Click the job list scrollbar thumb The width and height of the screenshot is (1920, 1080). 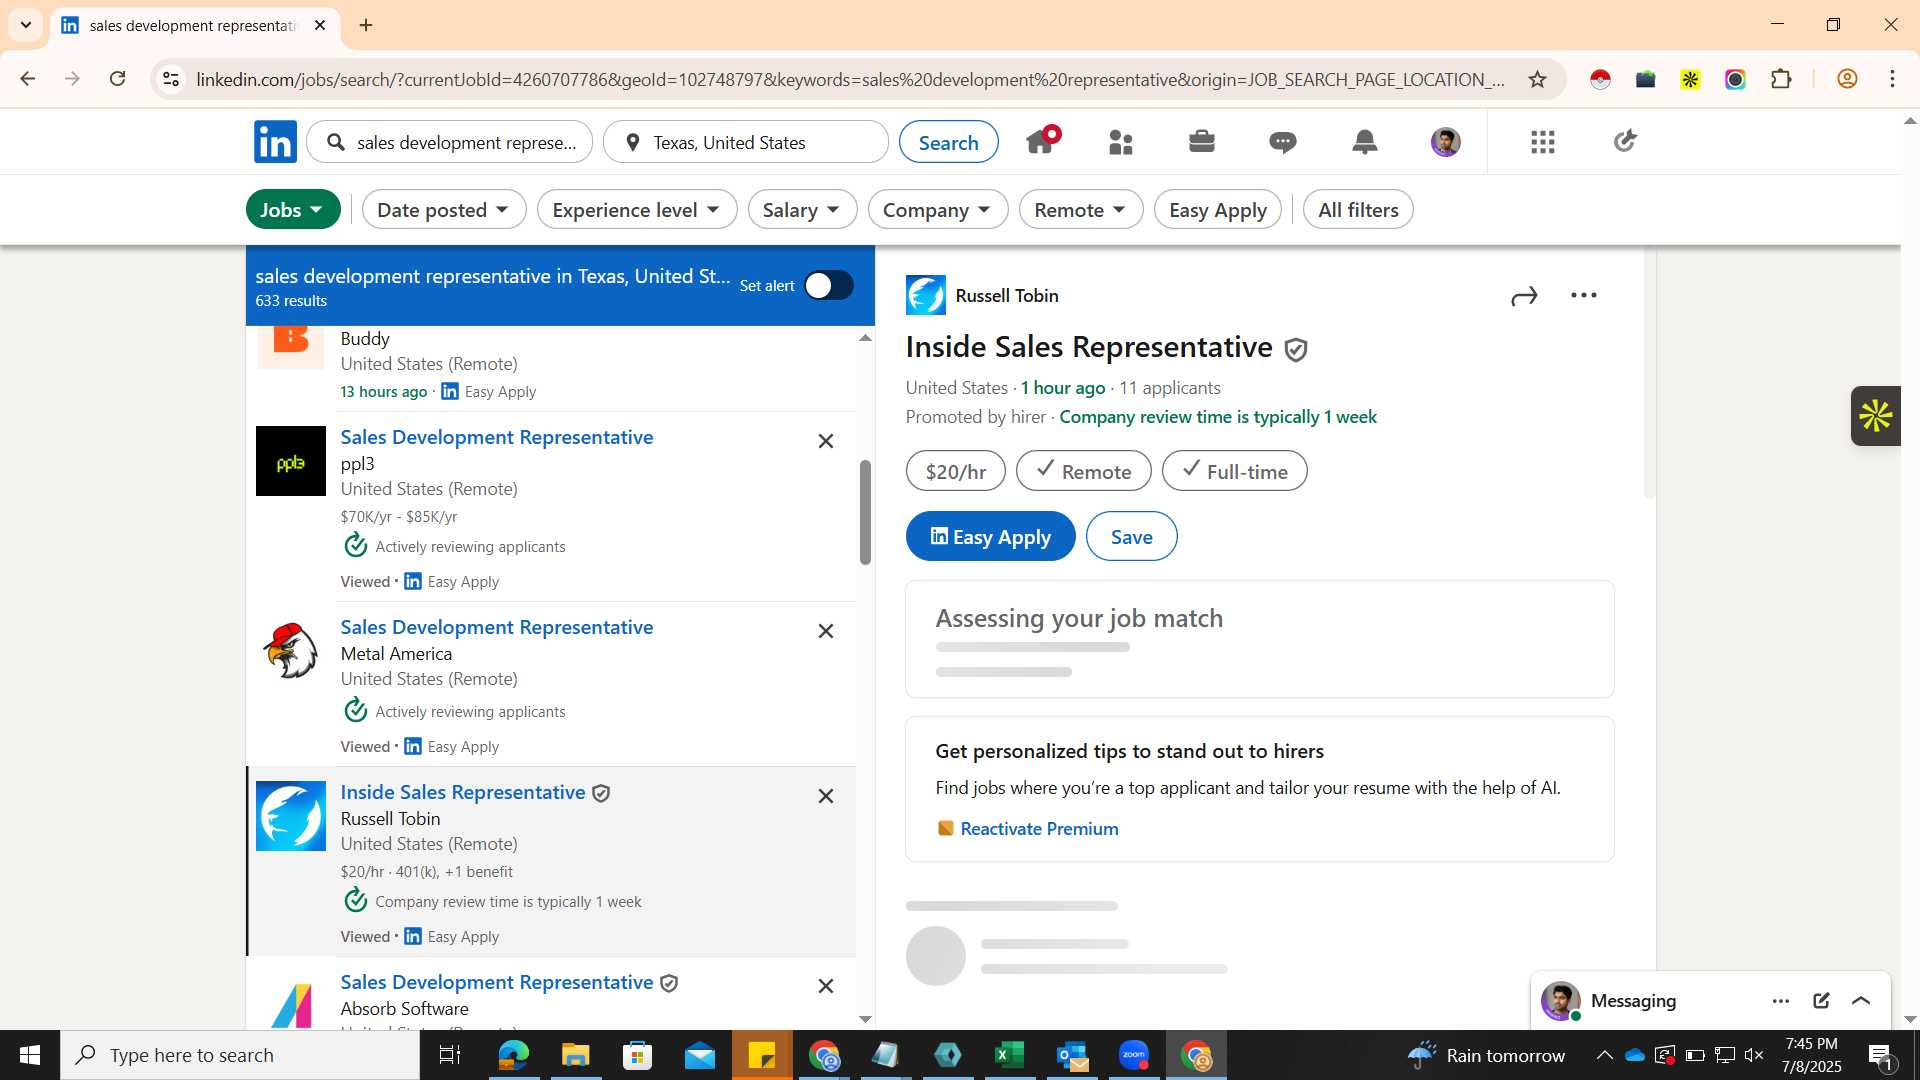(865, 512)
